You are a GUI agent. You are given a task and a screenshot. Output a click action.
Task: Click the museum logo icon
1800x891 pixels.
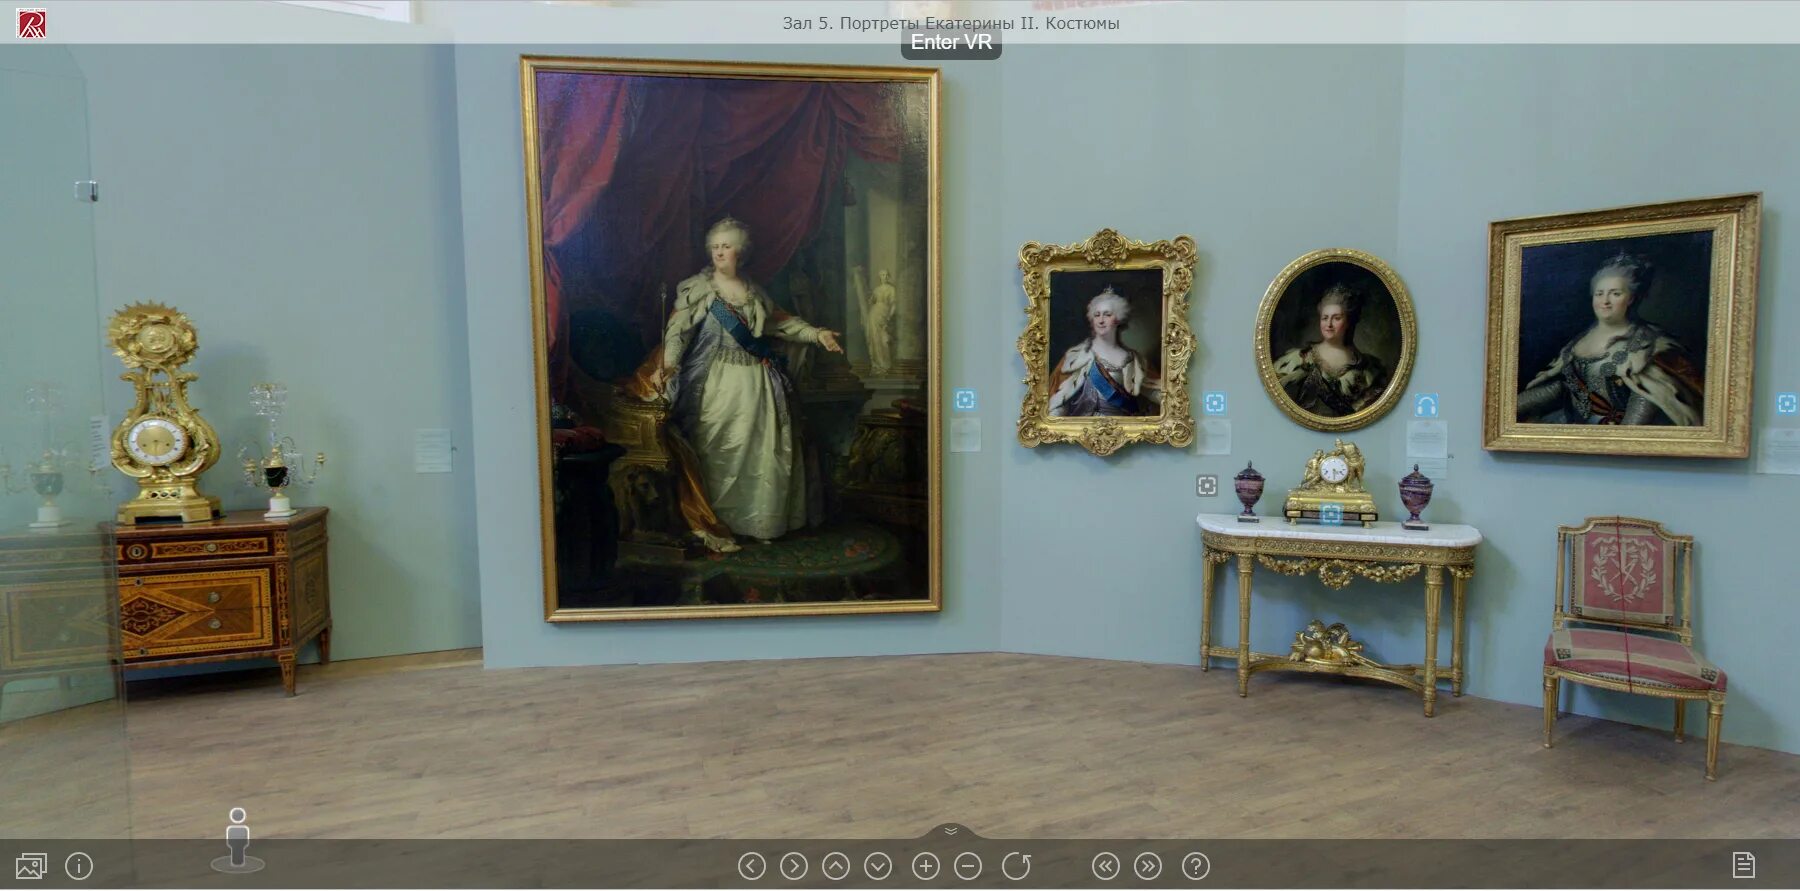31,23
